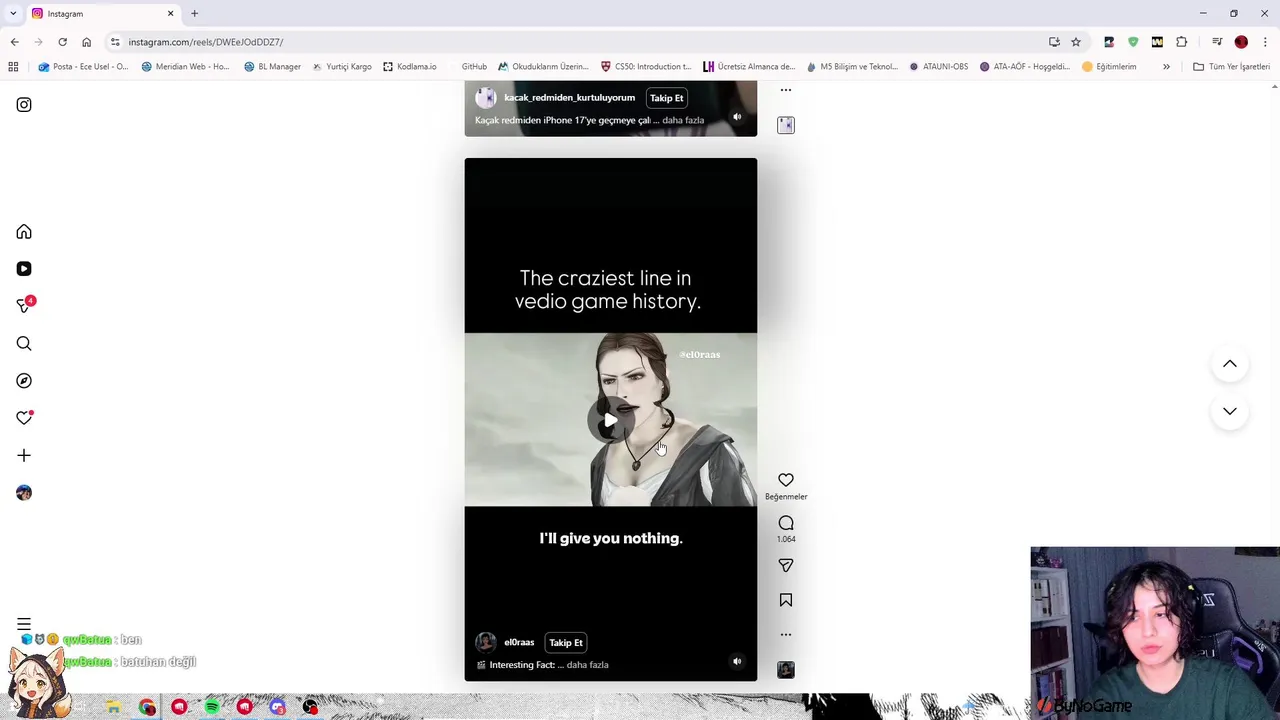Open a new browser tab
Screen dimensions: 1280x720
(195, 14)
